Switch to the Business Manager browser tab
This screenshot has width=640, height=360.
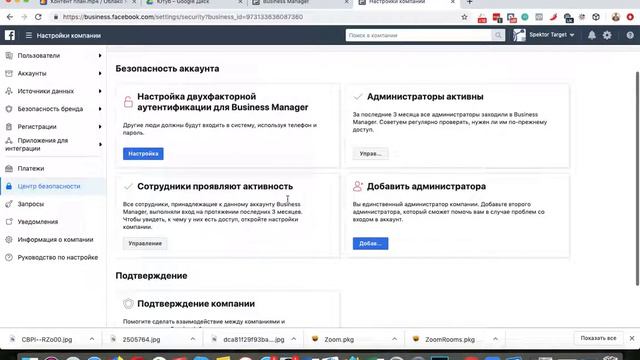point(300,2)
